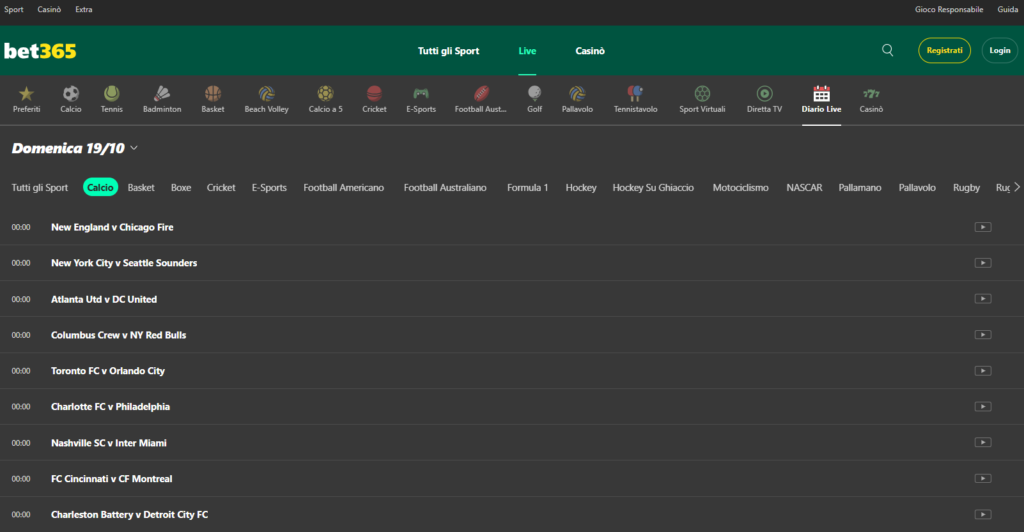Click the Registrati button
Image resolution: width=1024 pixels, height=532 pixels.
[x=944, y=50]
